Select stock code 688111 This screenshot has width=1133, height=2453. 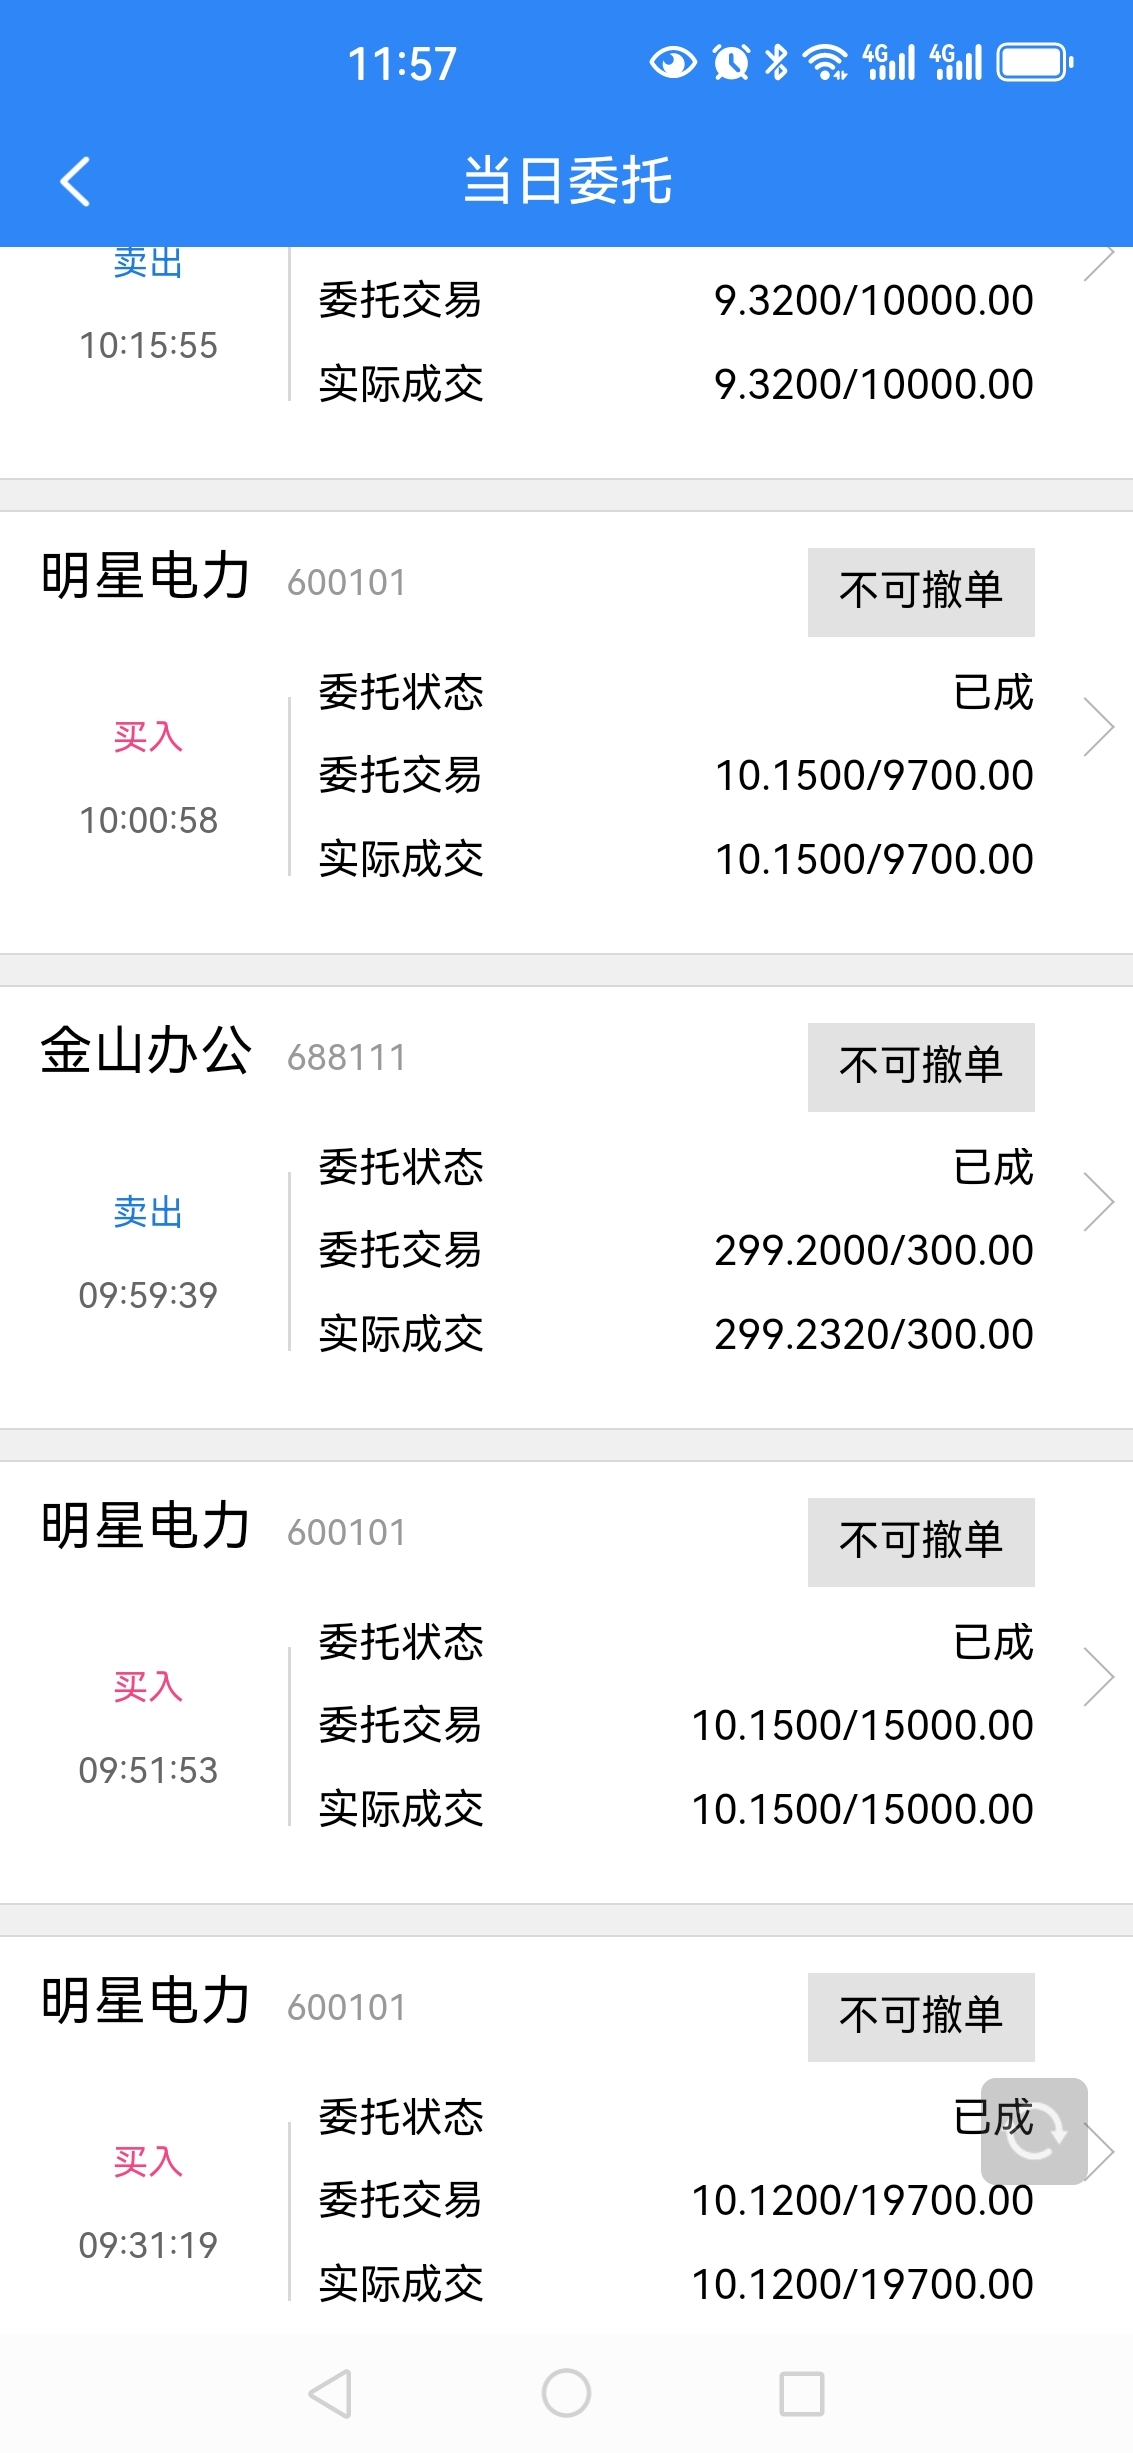point(346,1057)
